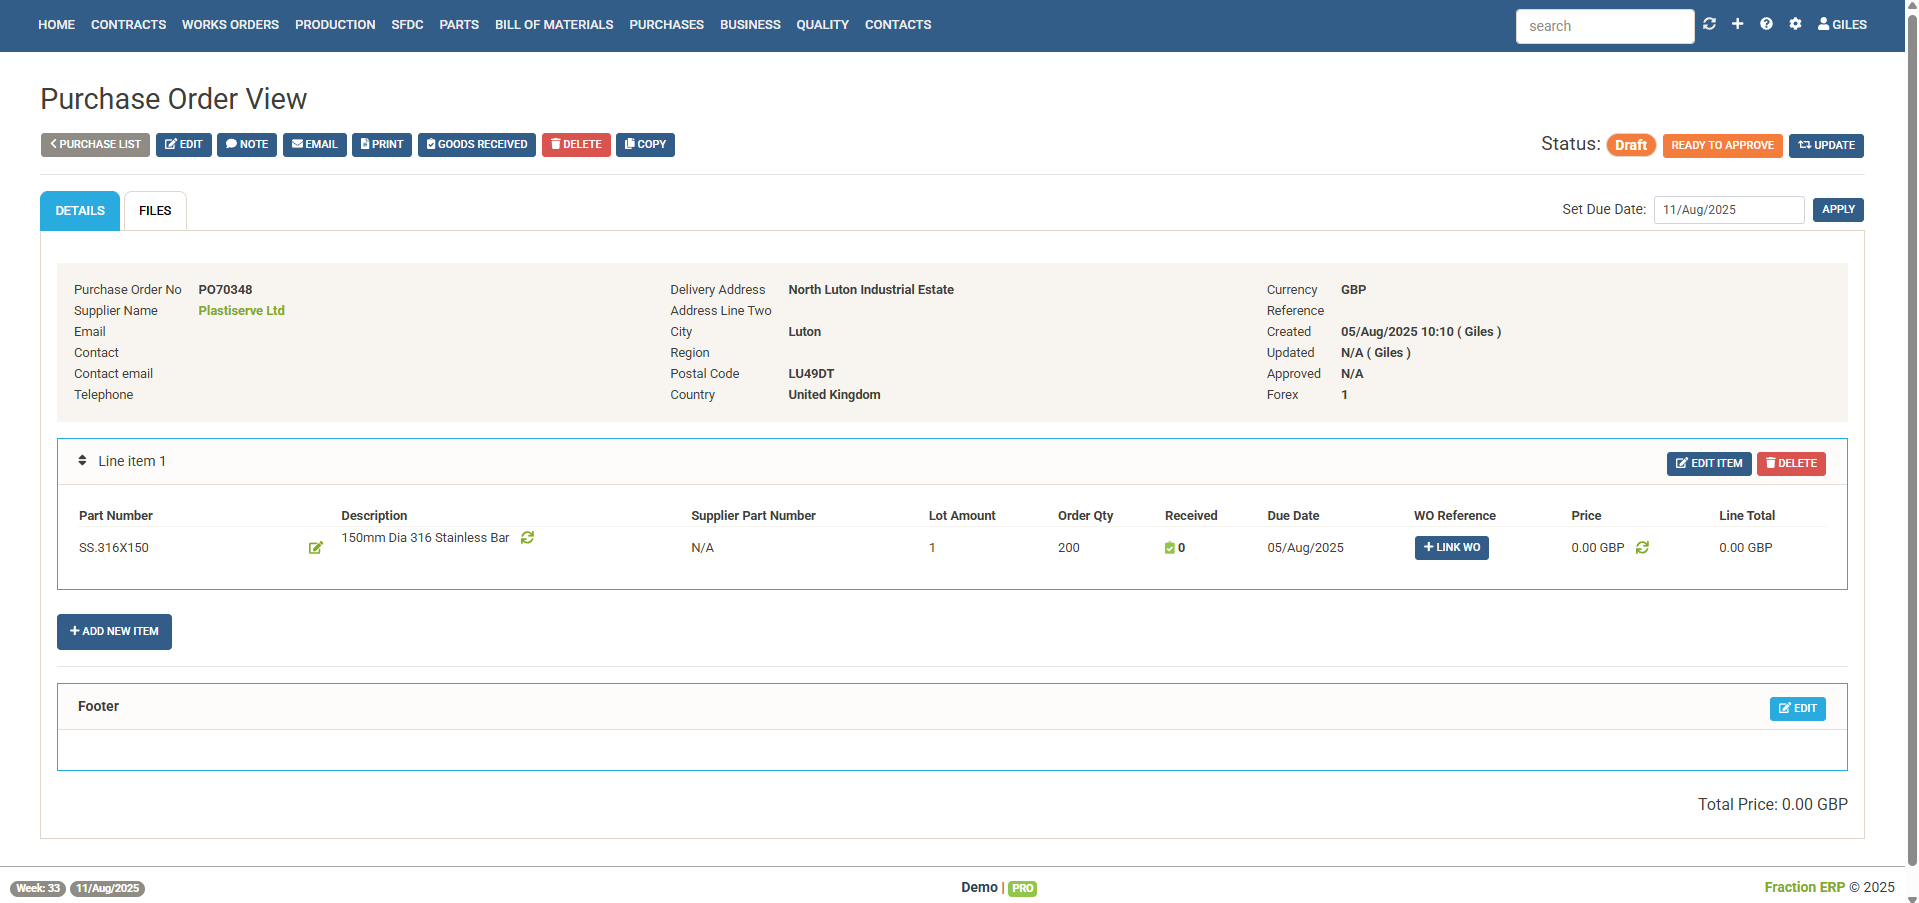This screenshot has width=1919, height=903.
Task: Click the green edit icon beside part number SS.316X150
Action: point(316,548)
